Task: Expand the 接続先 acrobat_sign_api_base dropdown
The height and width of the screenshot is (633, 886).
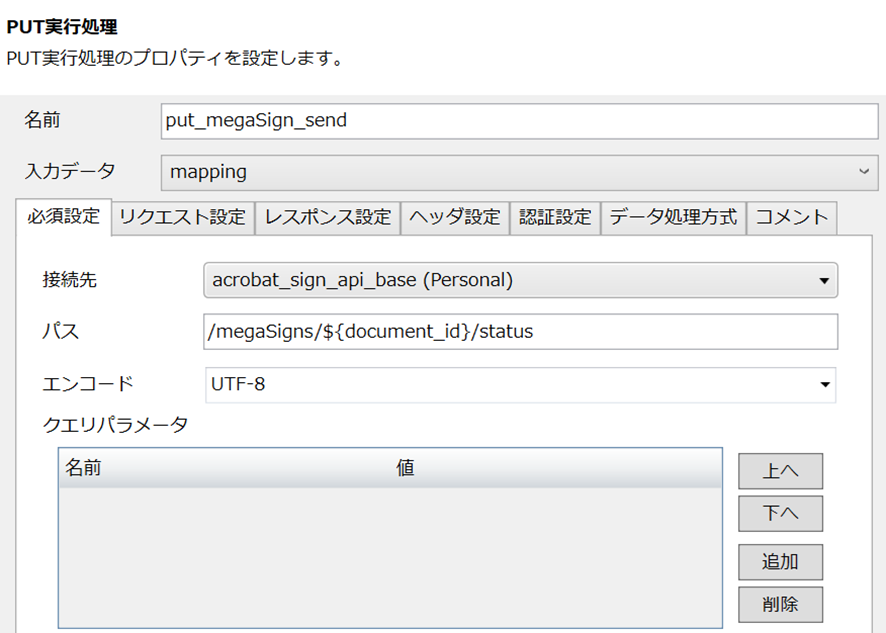Action: 519,281
